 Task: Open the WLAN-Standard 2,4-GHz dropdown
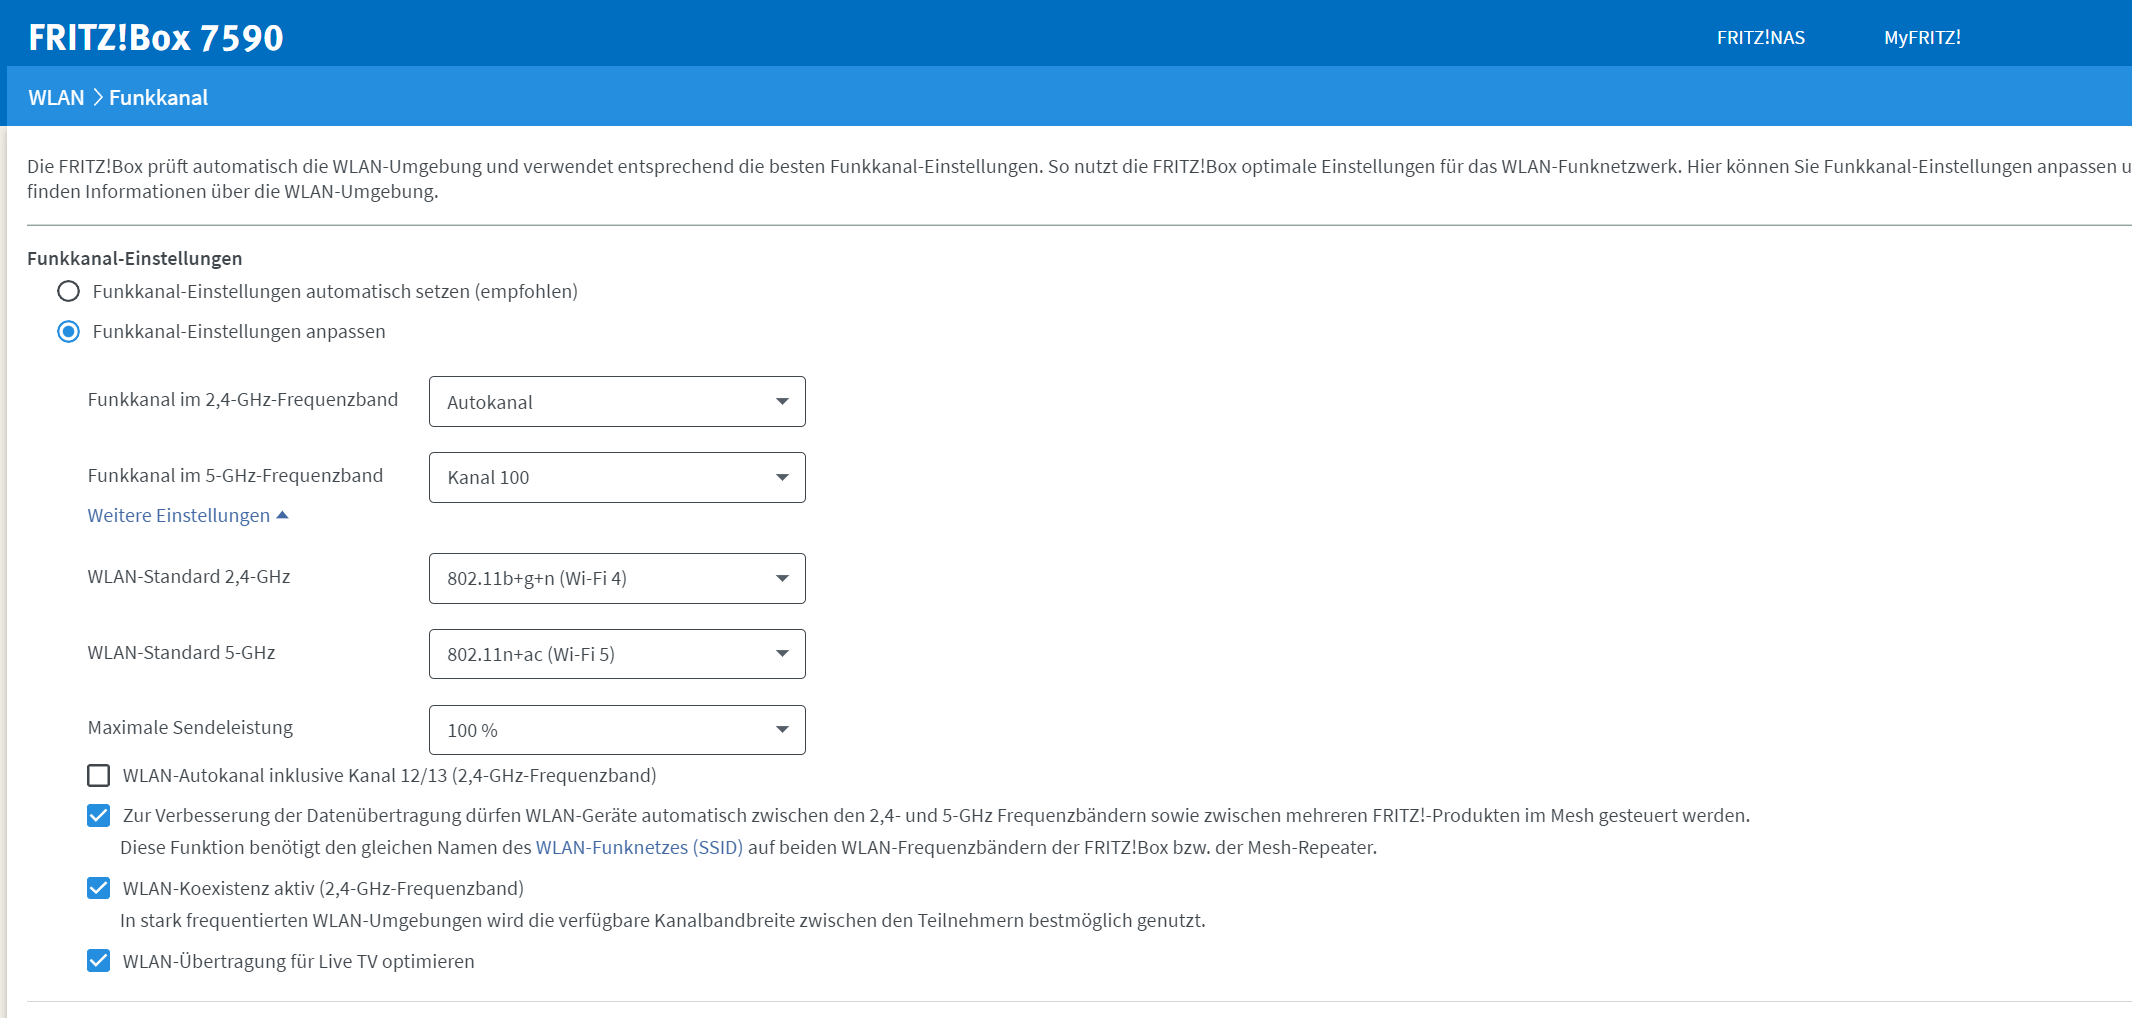click(617, 578)
